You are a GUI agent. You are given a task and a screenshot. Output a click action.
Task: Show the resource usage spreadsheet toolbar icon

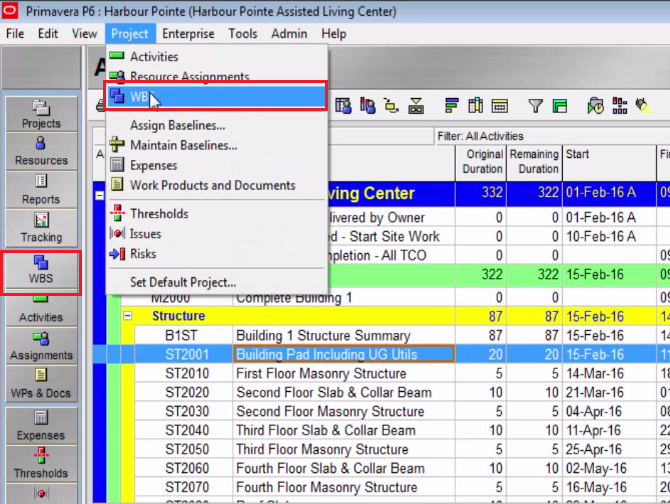tap(343, 105)
